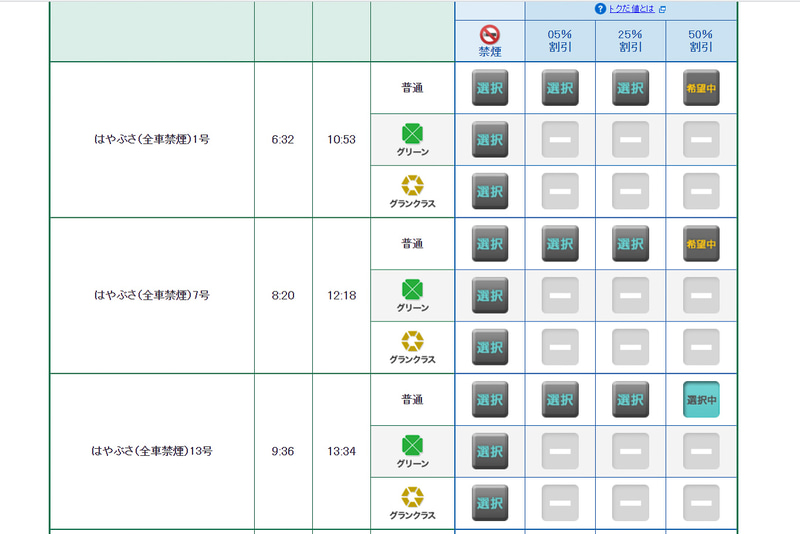Click the arrival time 12:18

pos(341,296)
